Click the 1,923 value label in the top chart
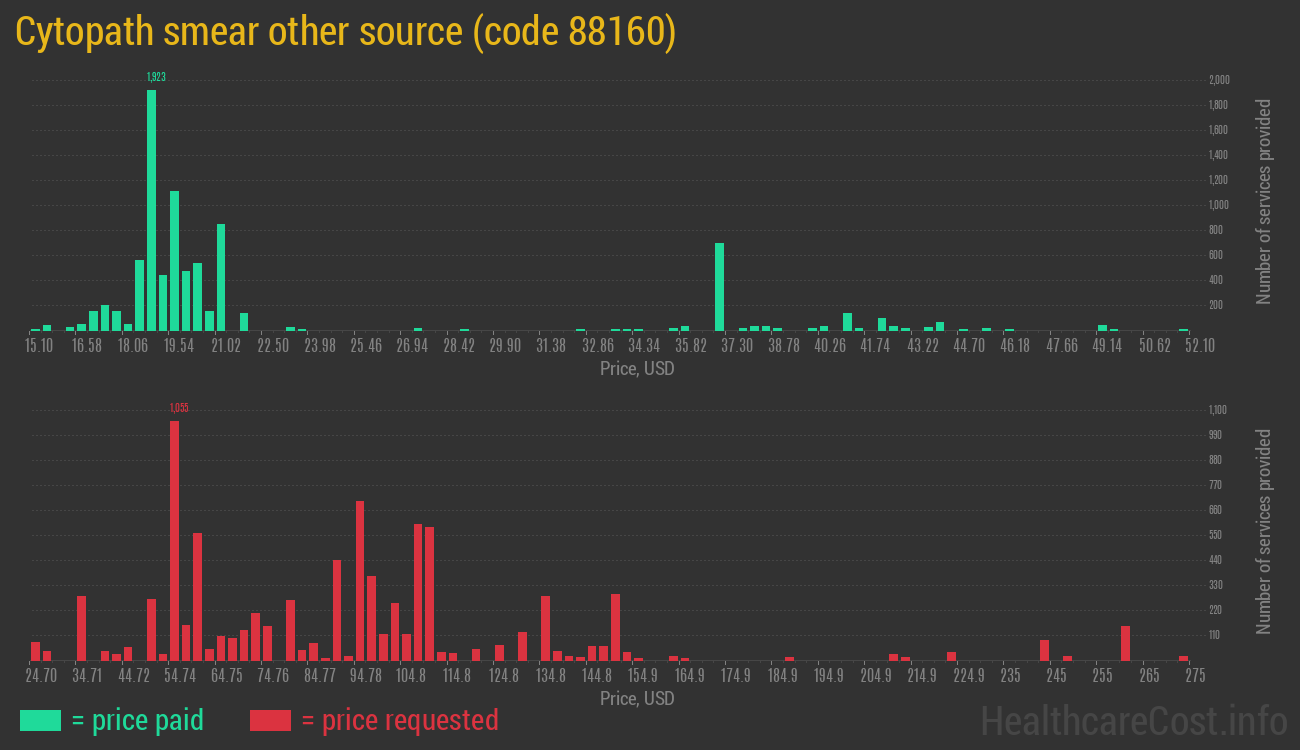Image resolution: width=1300 pixels, height=750 pixels. [156, 77]
